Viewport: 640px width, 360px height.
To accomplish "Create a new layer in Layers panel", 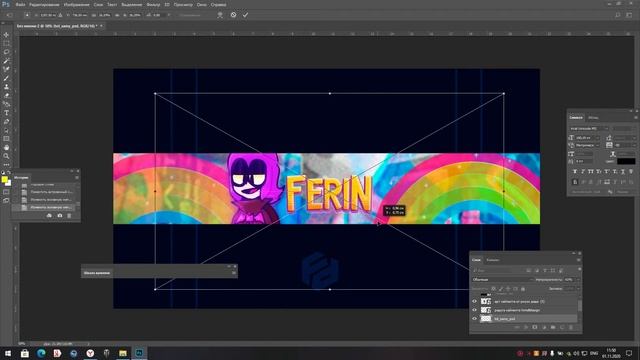I will (562, 327).
